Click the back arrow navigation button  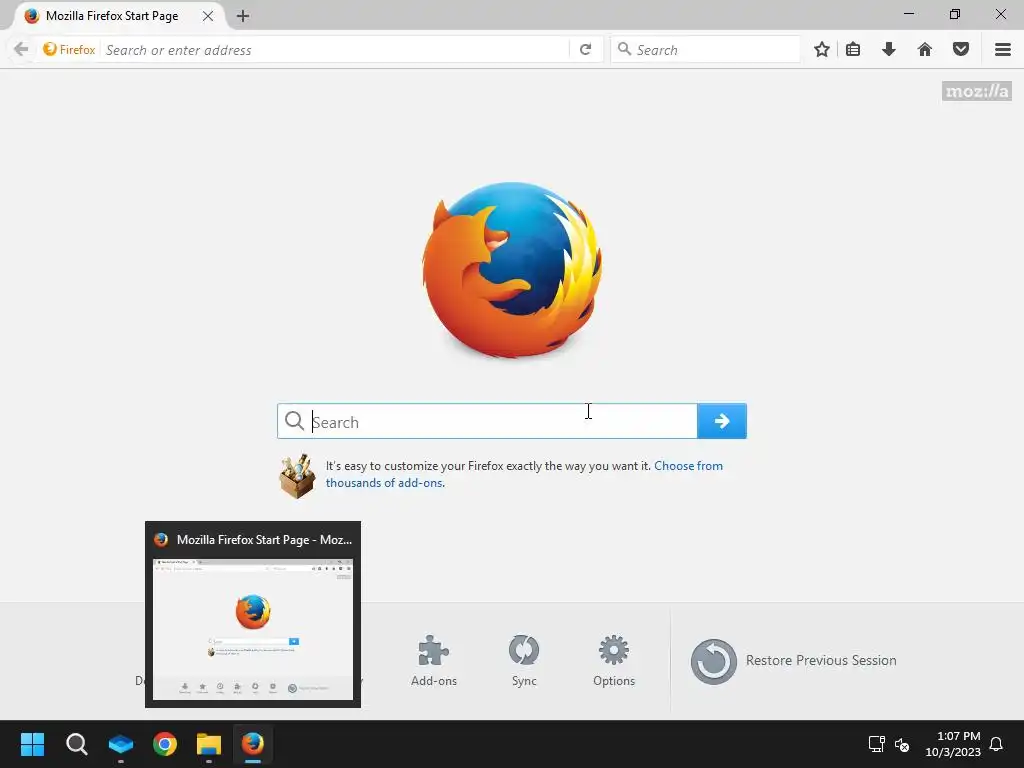coord(21,49)
